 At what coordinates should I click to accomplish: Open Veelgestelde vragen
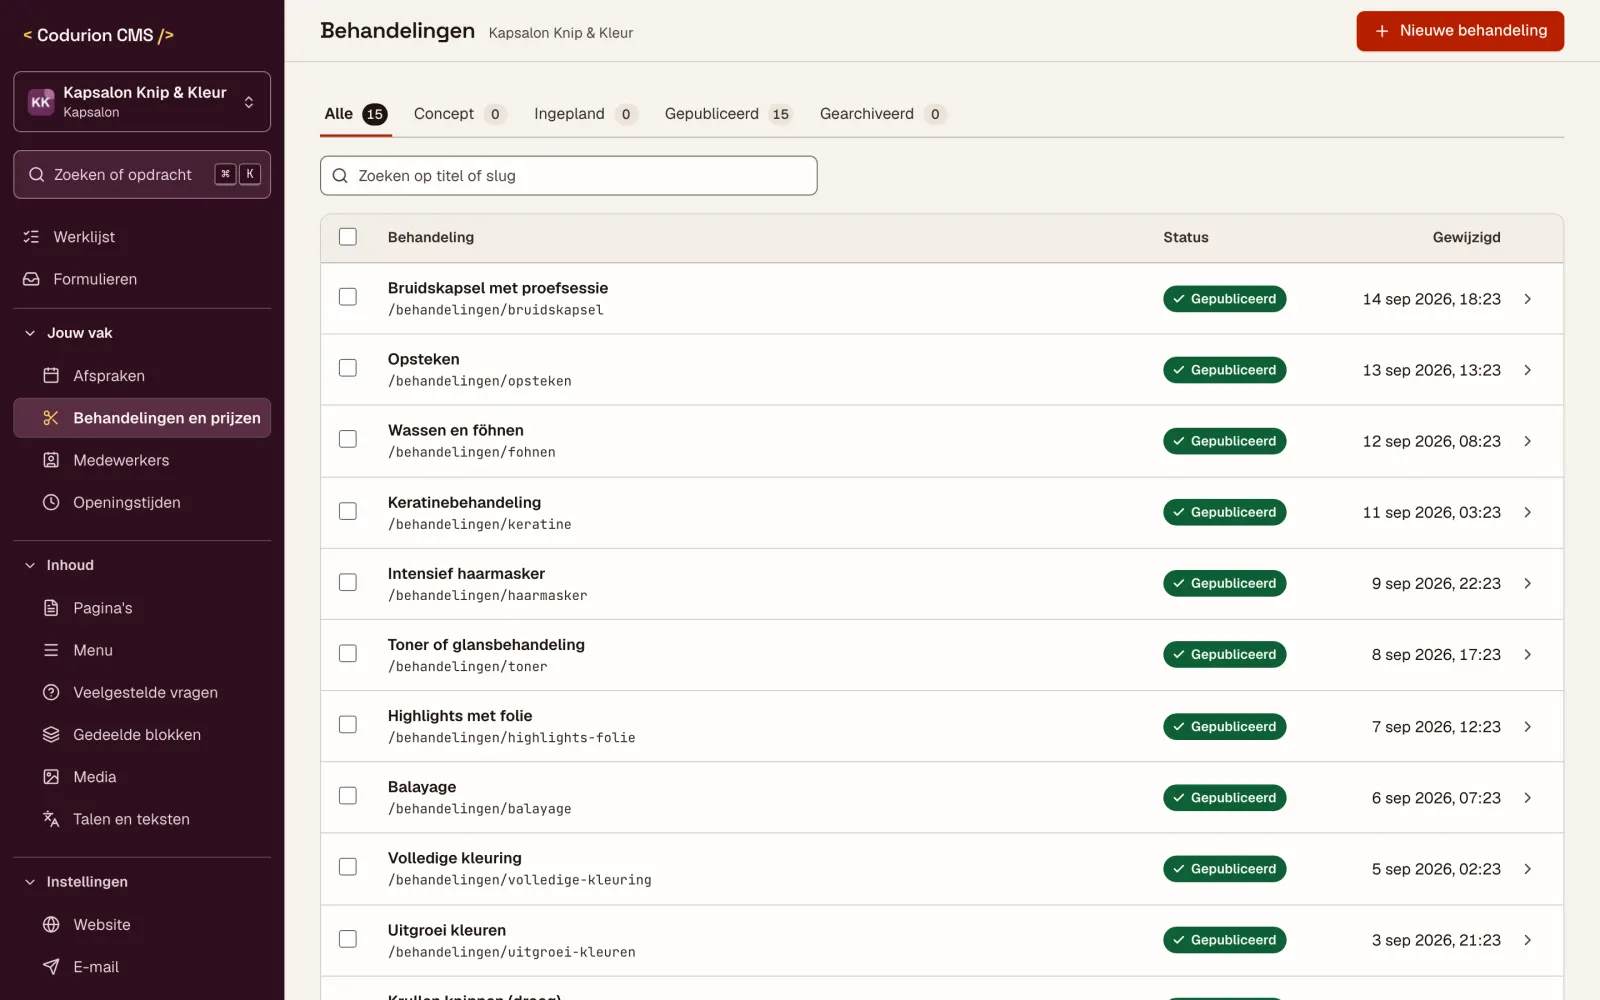click(142, 692)
